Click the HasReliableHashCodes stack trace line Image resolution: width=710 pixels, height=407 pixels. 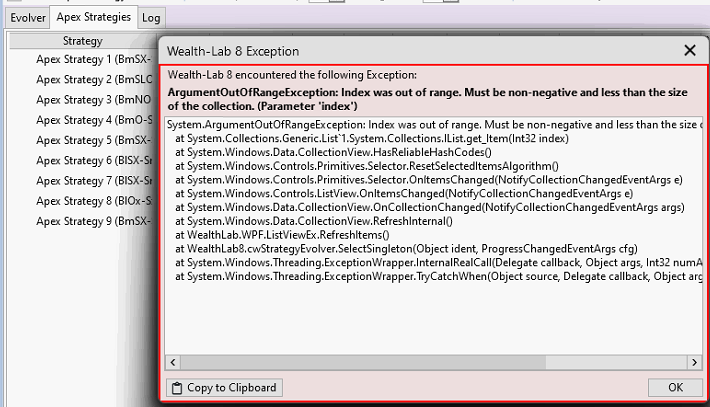[333, 152]
